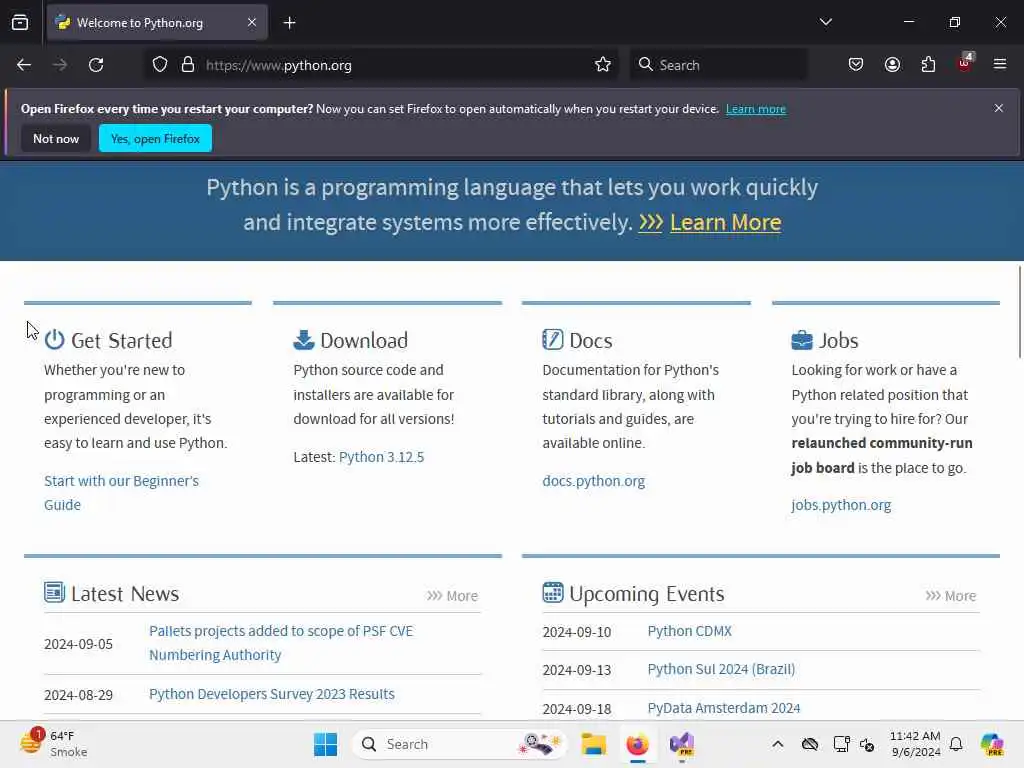Launch Copilot Preview from the taskbar
This screenshot has width=1024, height=768.
[x=992, y=744]
